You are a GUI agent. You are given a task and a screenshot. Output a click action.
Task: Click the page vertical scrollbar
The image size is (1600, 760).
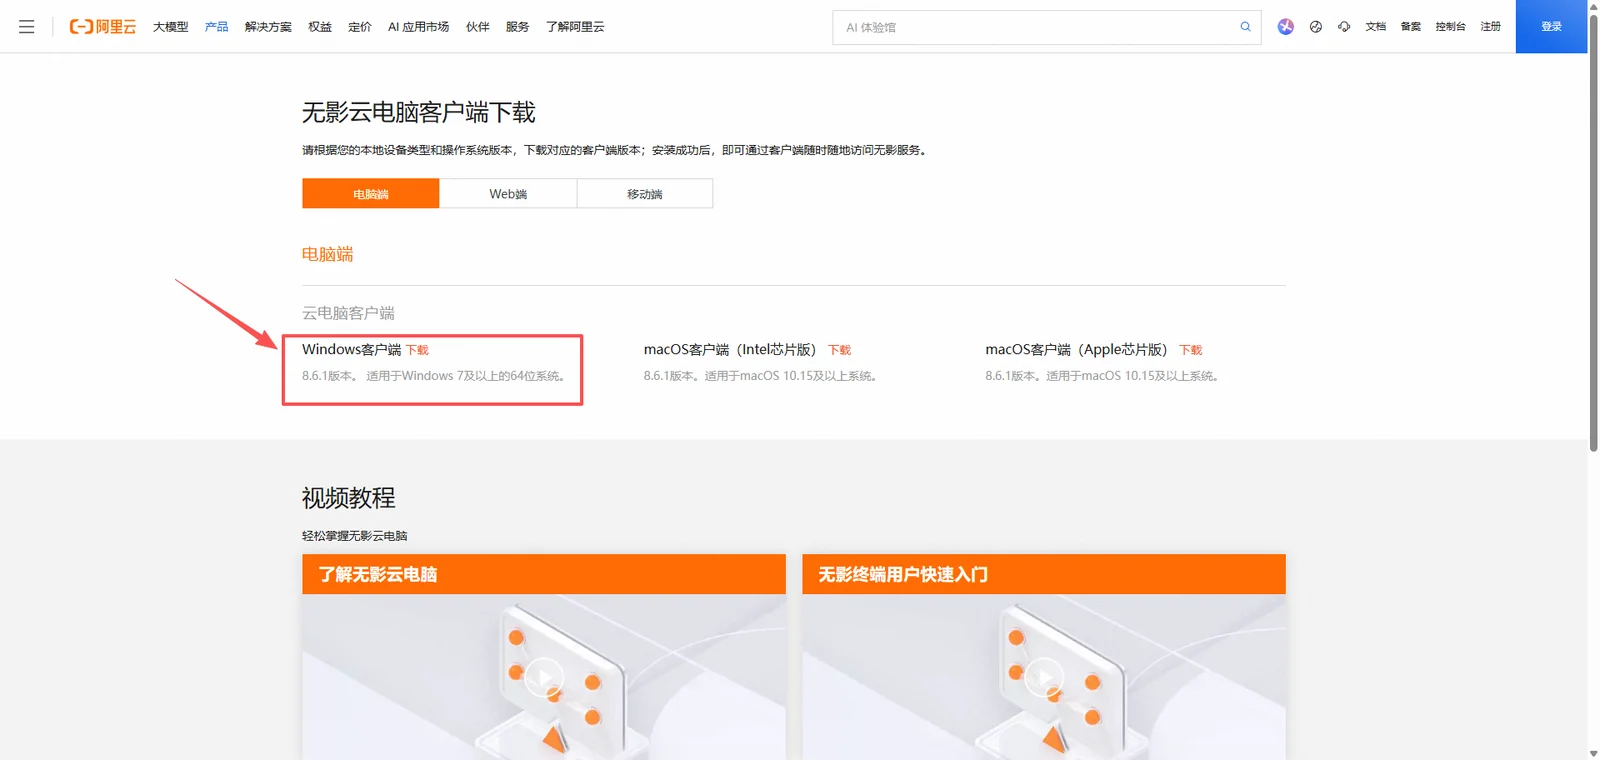tap(1594, 232)
